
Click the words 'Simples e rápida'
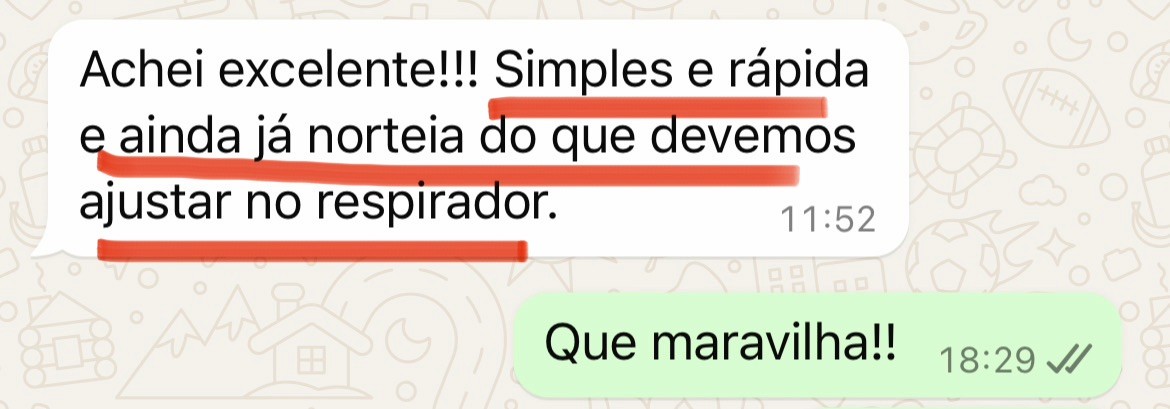pyautogui.click(x=682, y=72)
